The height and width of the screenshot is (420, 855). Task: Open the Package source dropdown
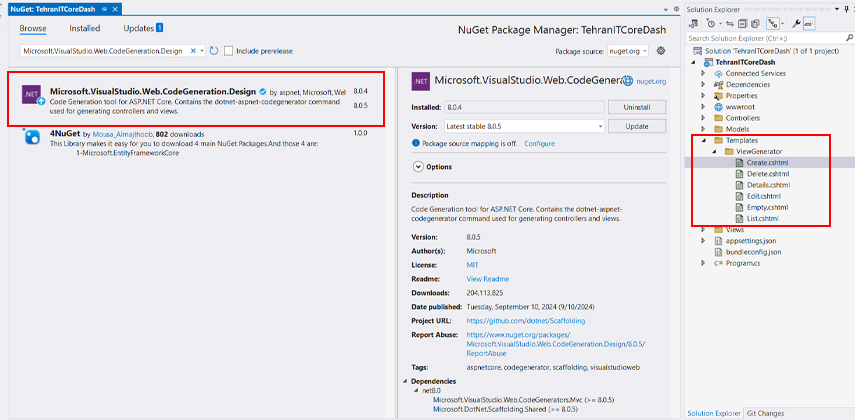click(622, 50)
